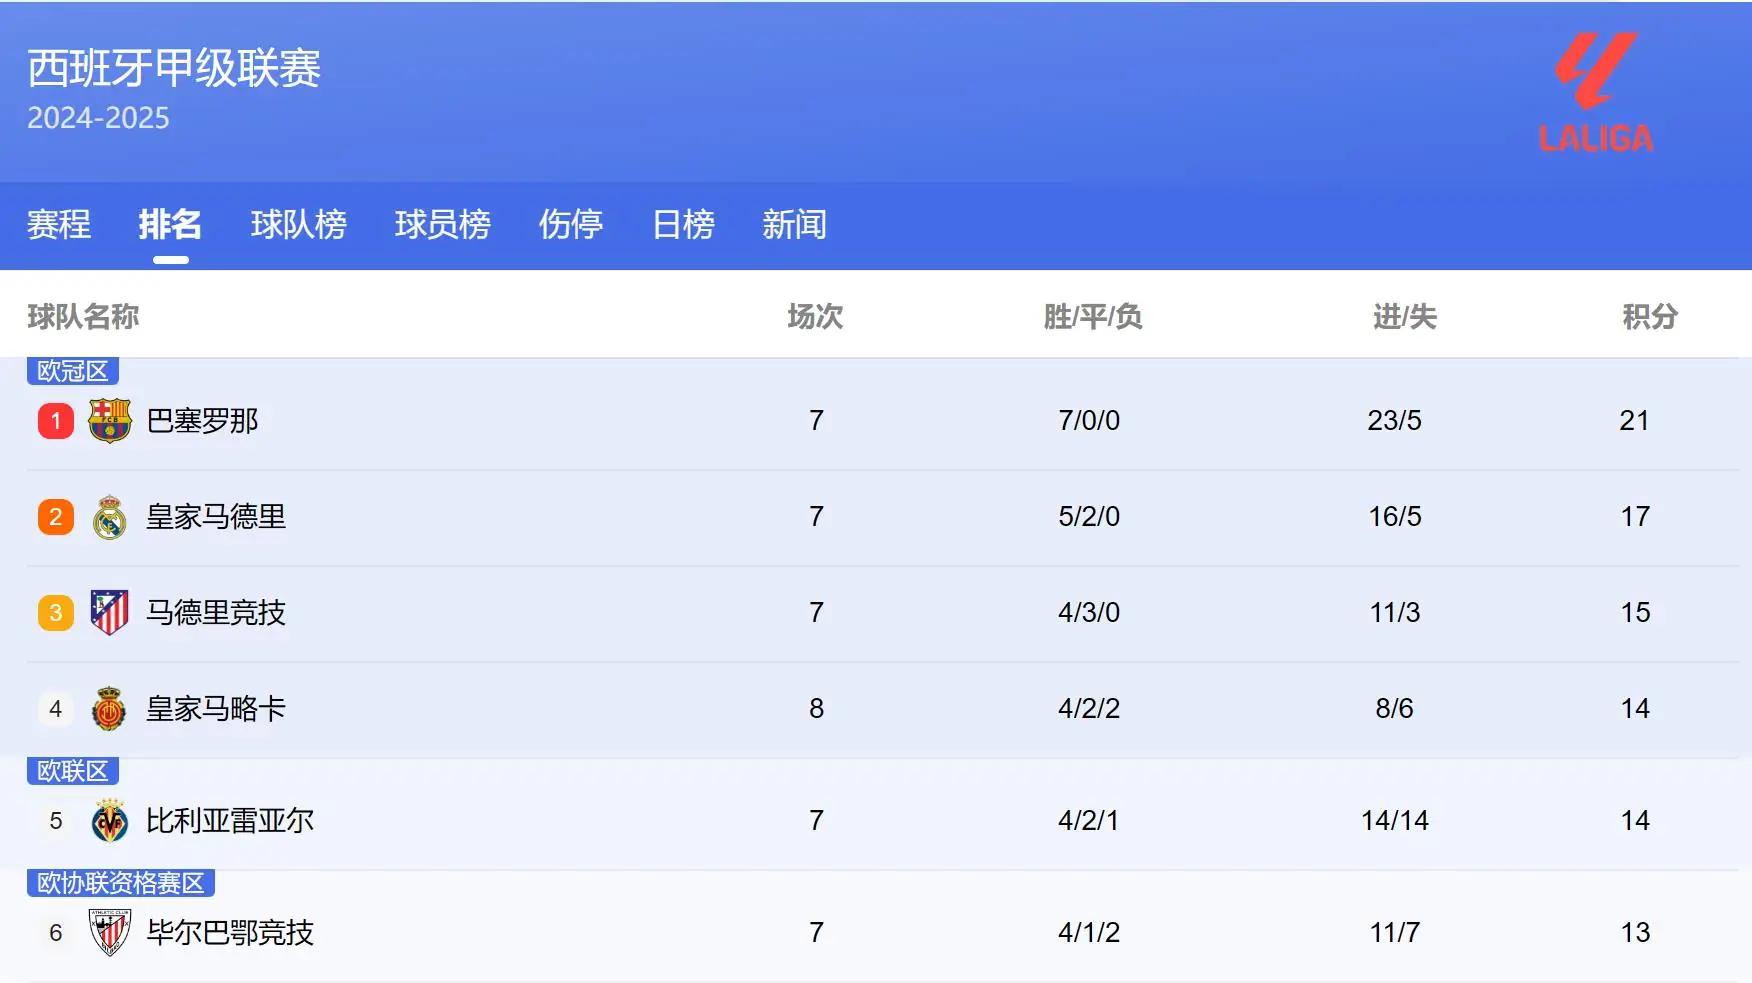Click the red rank 1 badge
Viewport: 1752px width, 983px height.
coord(56,421)
